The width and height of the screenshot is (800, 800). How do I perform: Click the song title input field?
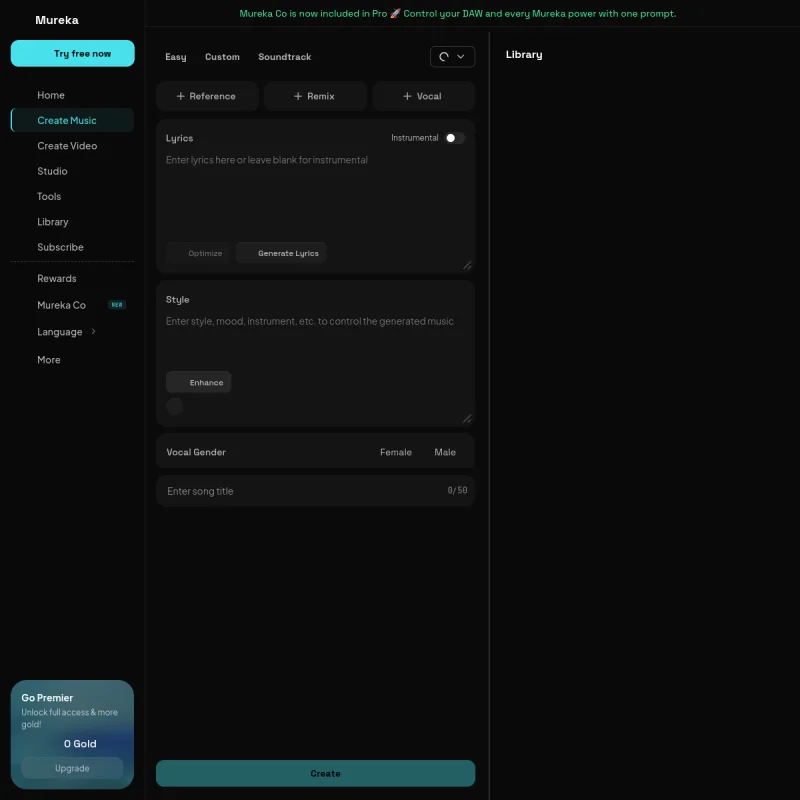tap(315, 491)
